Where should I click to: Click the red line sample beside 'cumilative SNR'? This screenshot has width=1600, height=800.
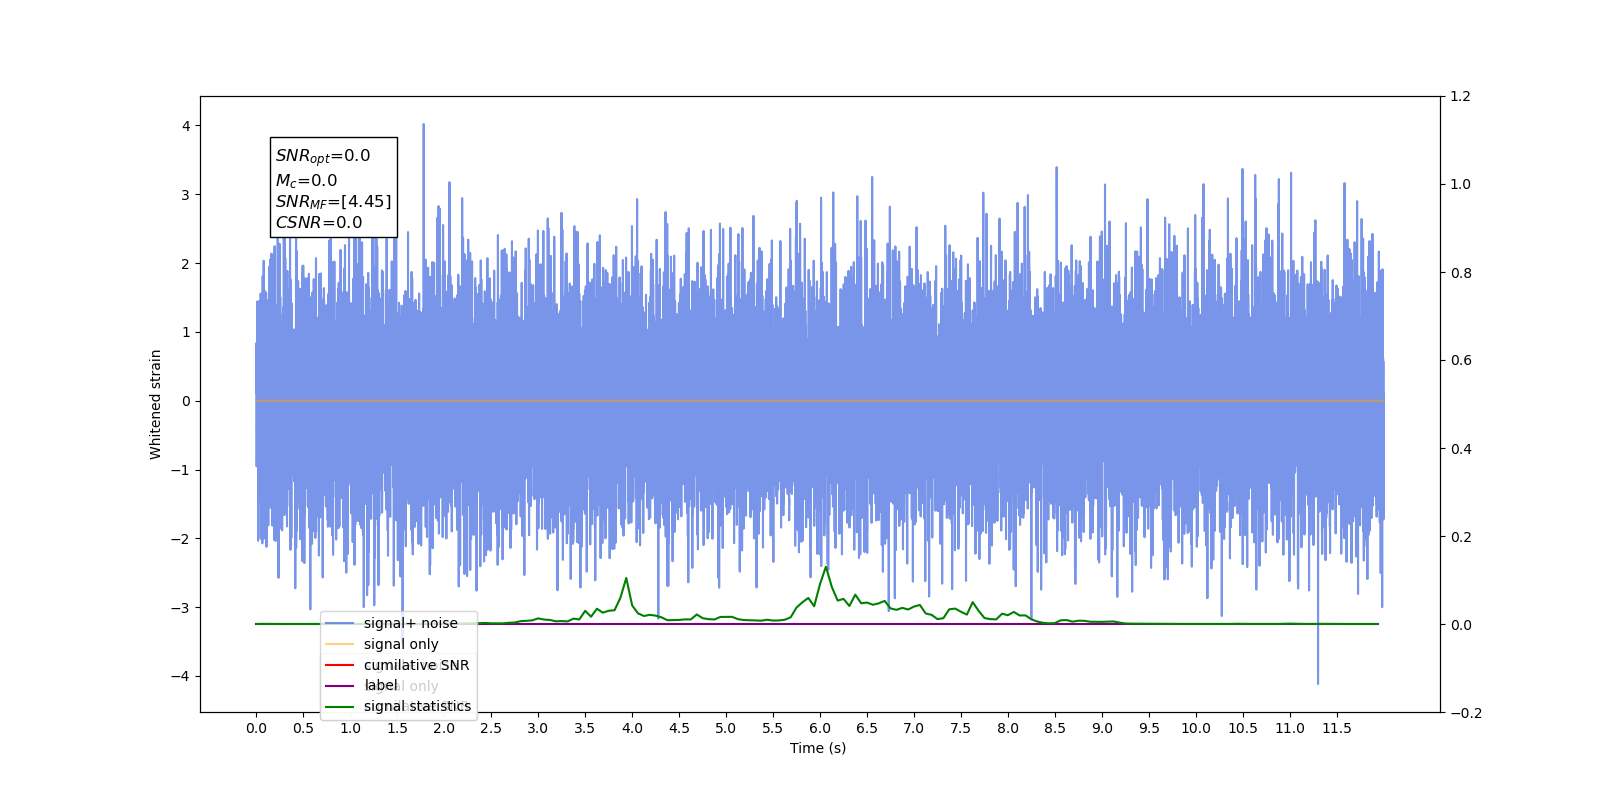pyautogui.click(x=340, y=665)
